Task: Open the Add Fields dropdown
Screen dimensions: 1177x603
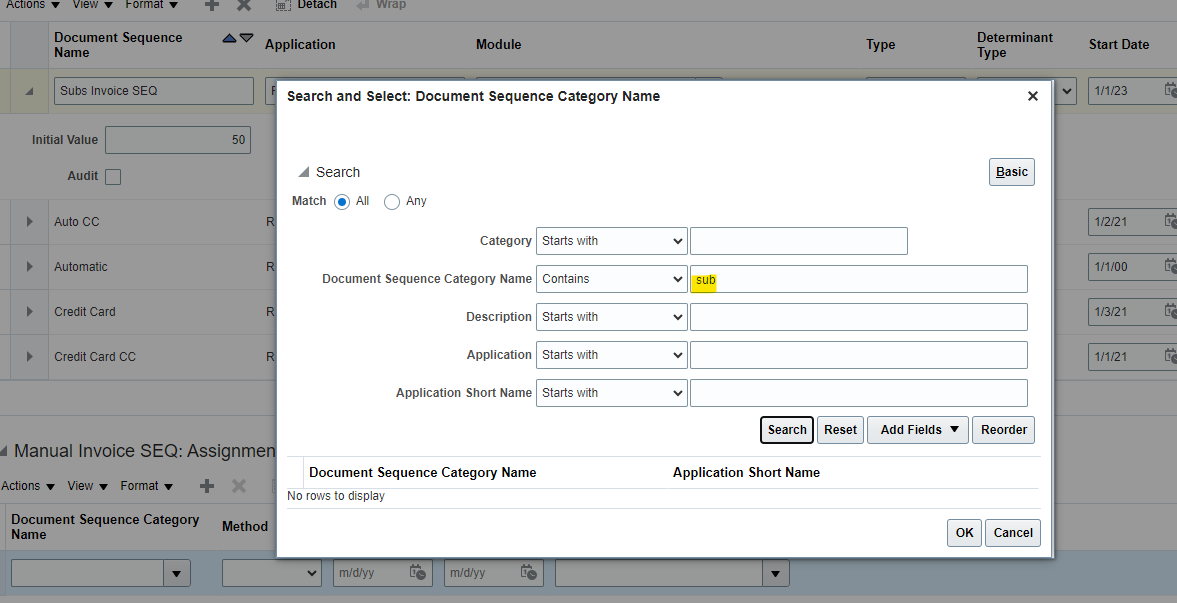Action: pyautogui.click(x=917, y=430)
